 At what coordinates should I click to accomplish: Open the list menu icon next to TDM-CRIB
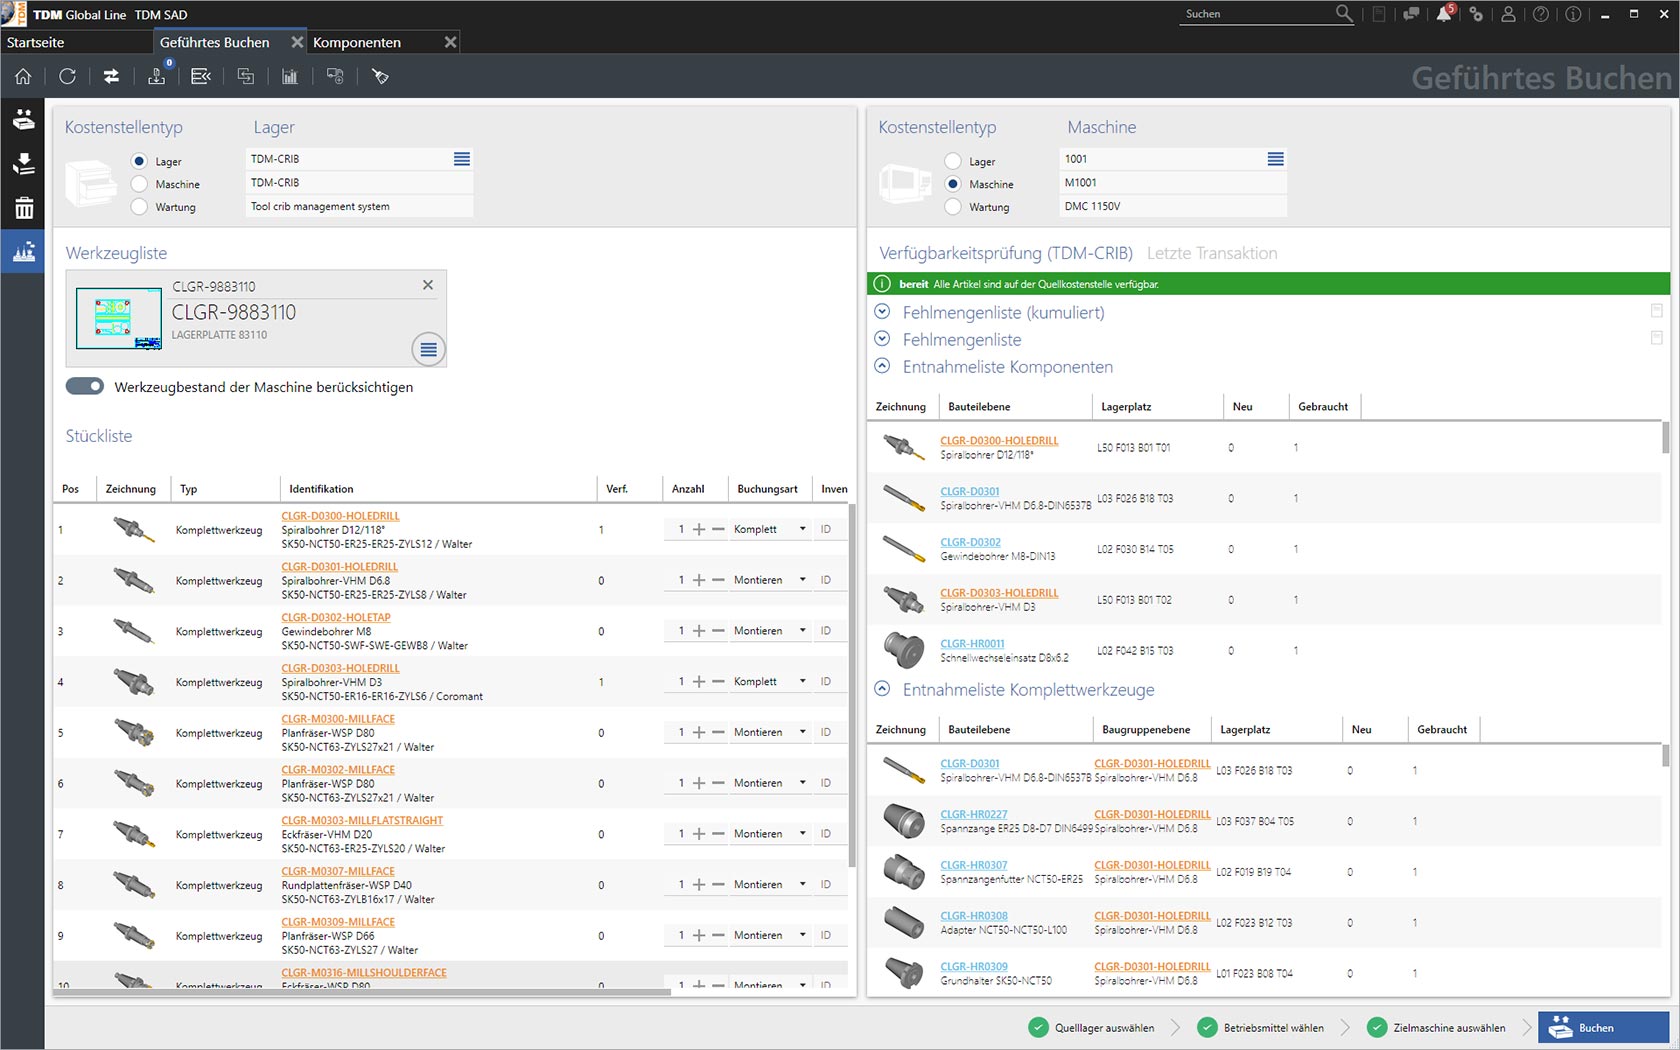462,159
